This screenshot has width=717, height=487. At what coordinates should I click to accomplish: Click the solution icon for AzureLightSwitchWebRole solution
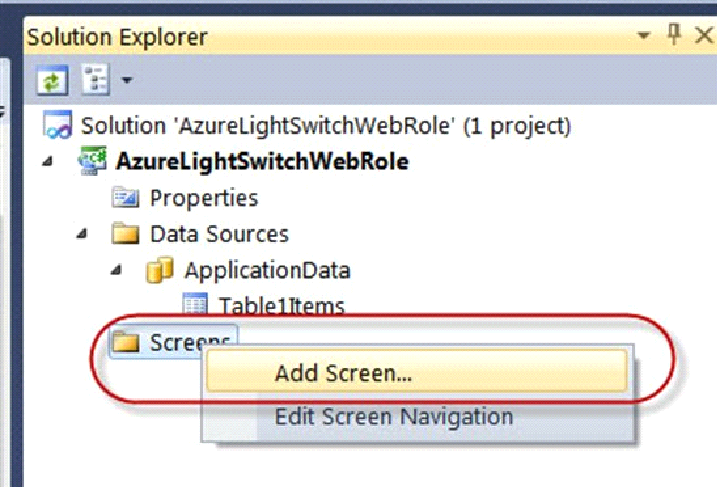point(58,127)
